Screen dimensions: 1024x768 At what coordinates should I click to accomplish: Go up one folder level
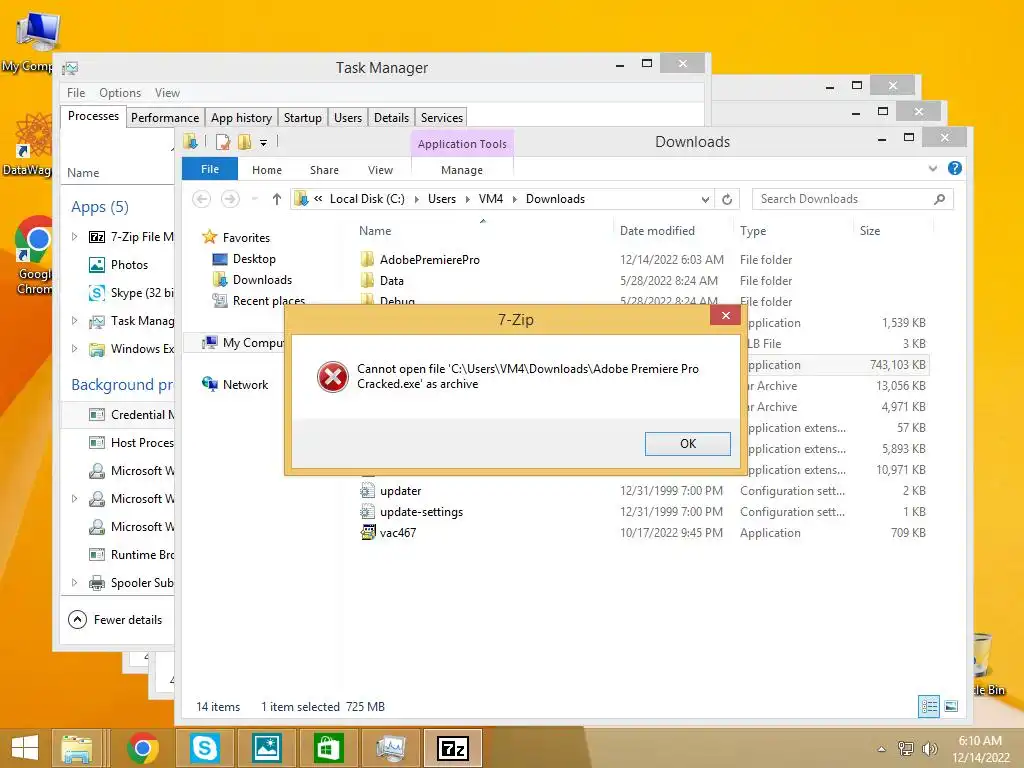point(277,199)
